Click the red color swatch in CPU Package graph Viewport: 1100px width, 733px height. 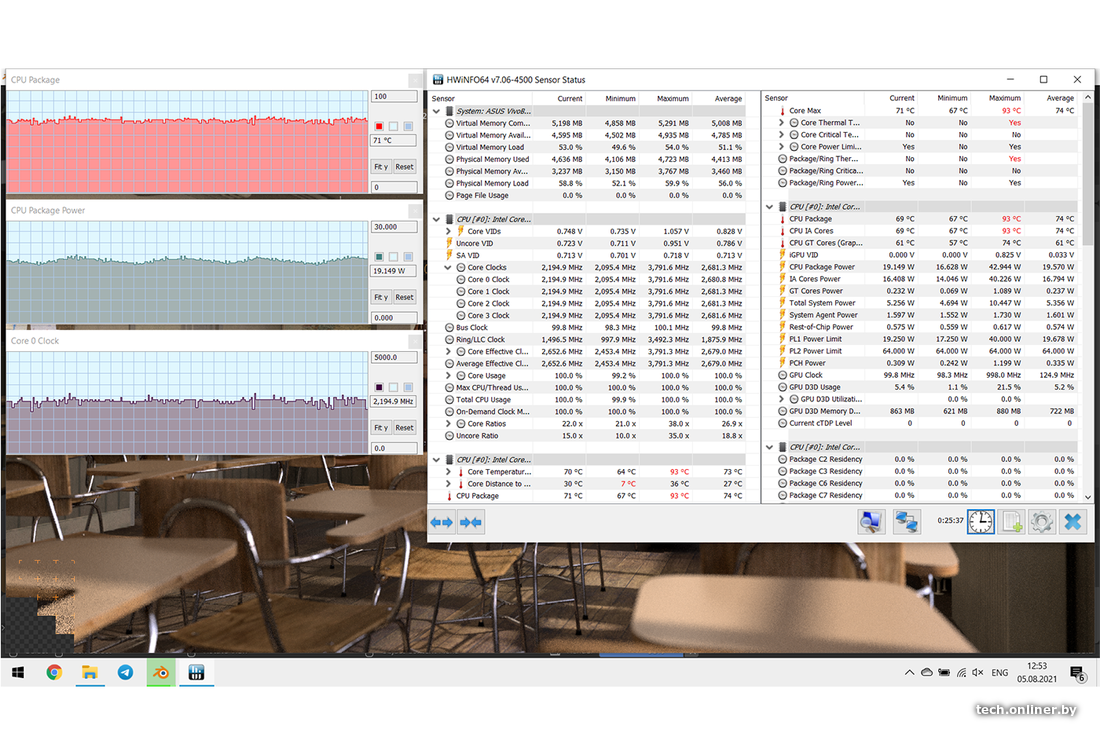[x=379, y=126]
